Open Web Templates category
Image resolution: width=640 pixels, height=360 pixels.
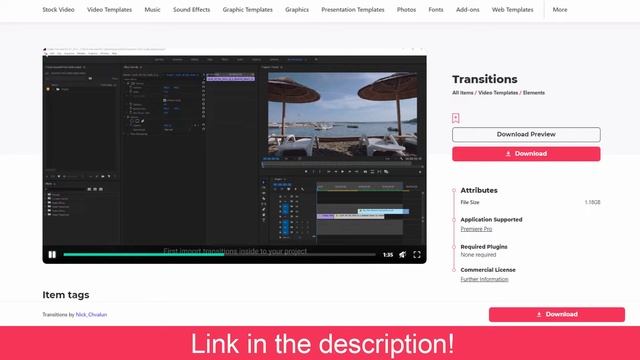513,9
